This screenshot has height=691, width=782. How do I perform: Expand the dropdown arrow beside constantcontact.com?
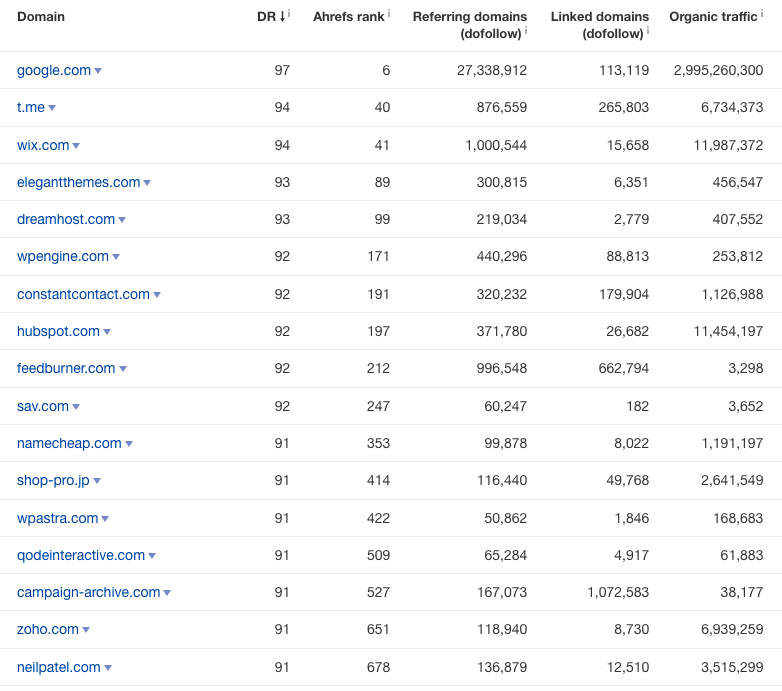[157, 295]
